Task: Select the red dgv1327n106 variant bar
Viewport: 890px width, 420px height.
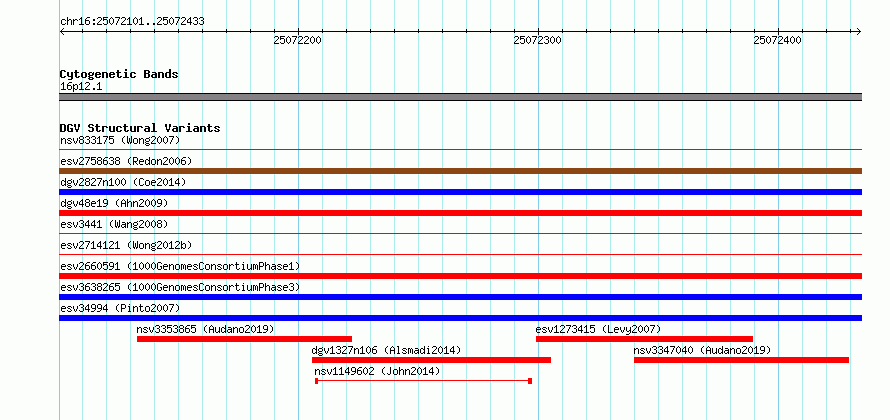Action: pos(431,360)
